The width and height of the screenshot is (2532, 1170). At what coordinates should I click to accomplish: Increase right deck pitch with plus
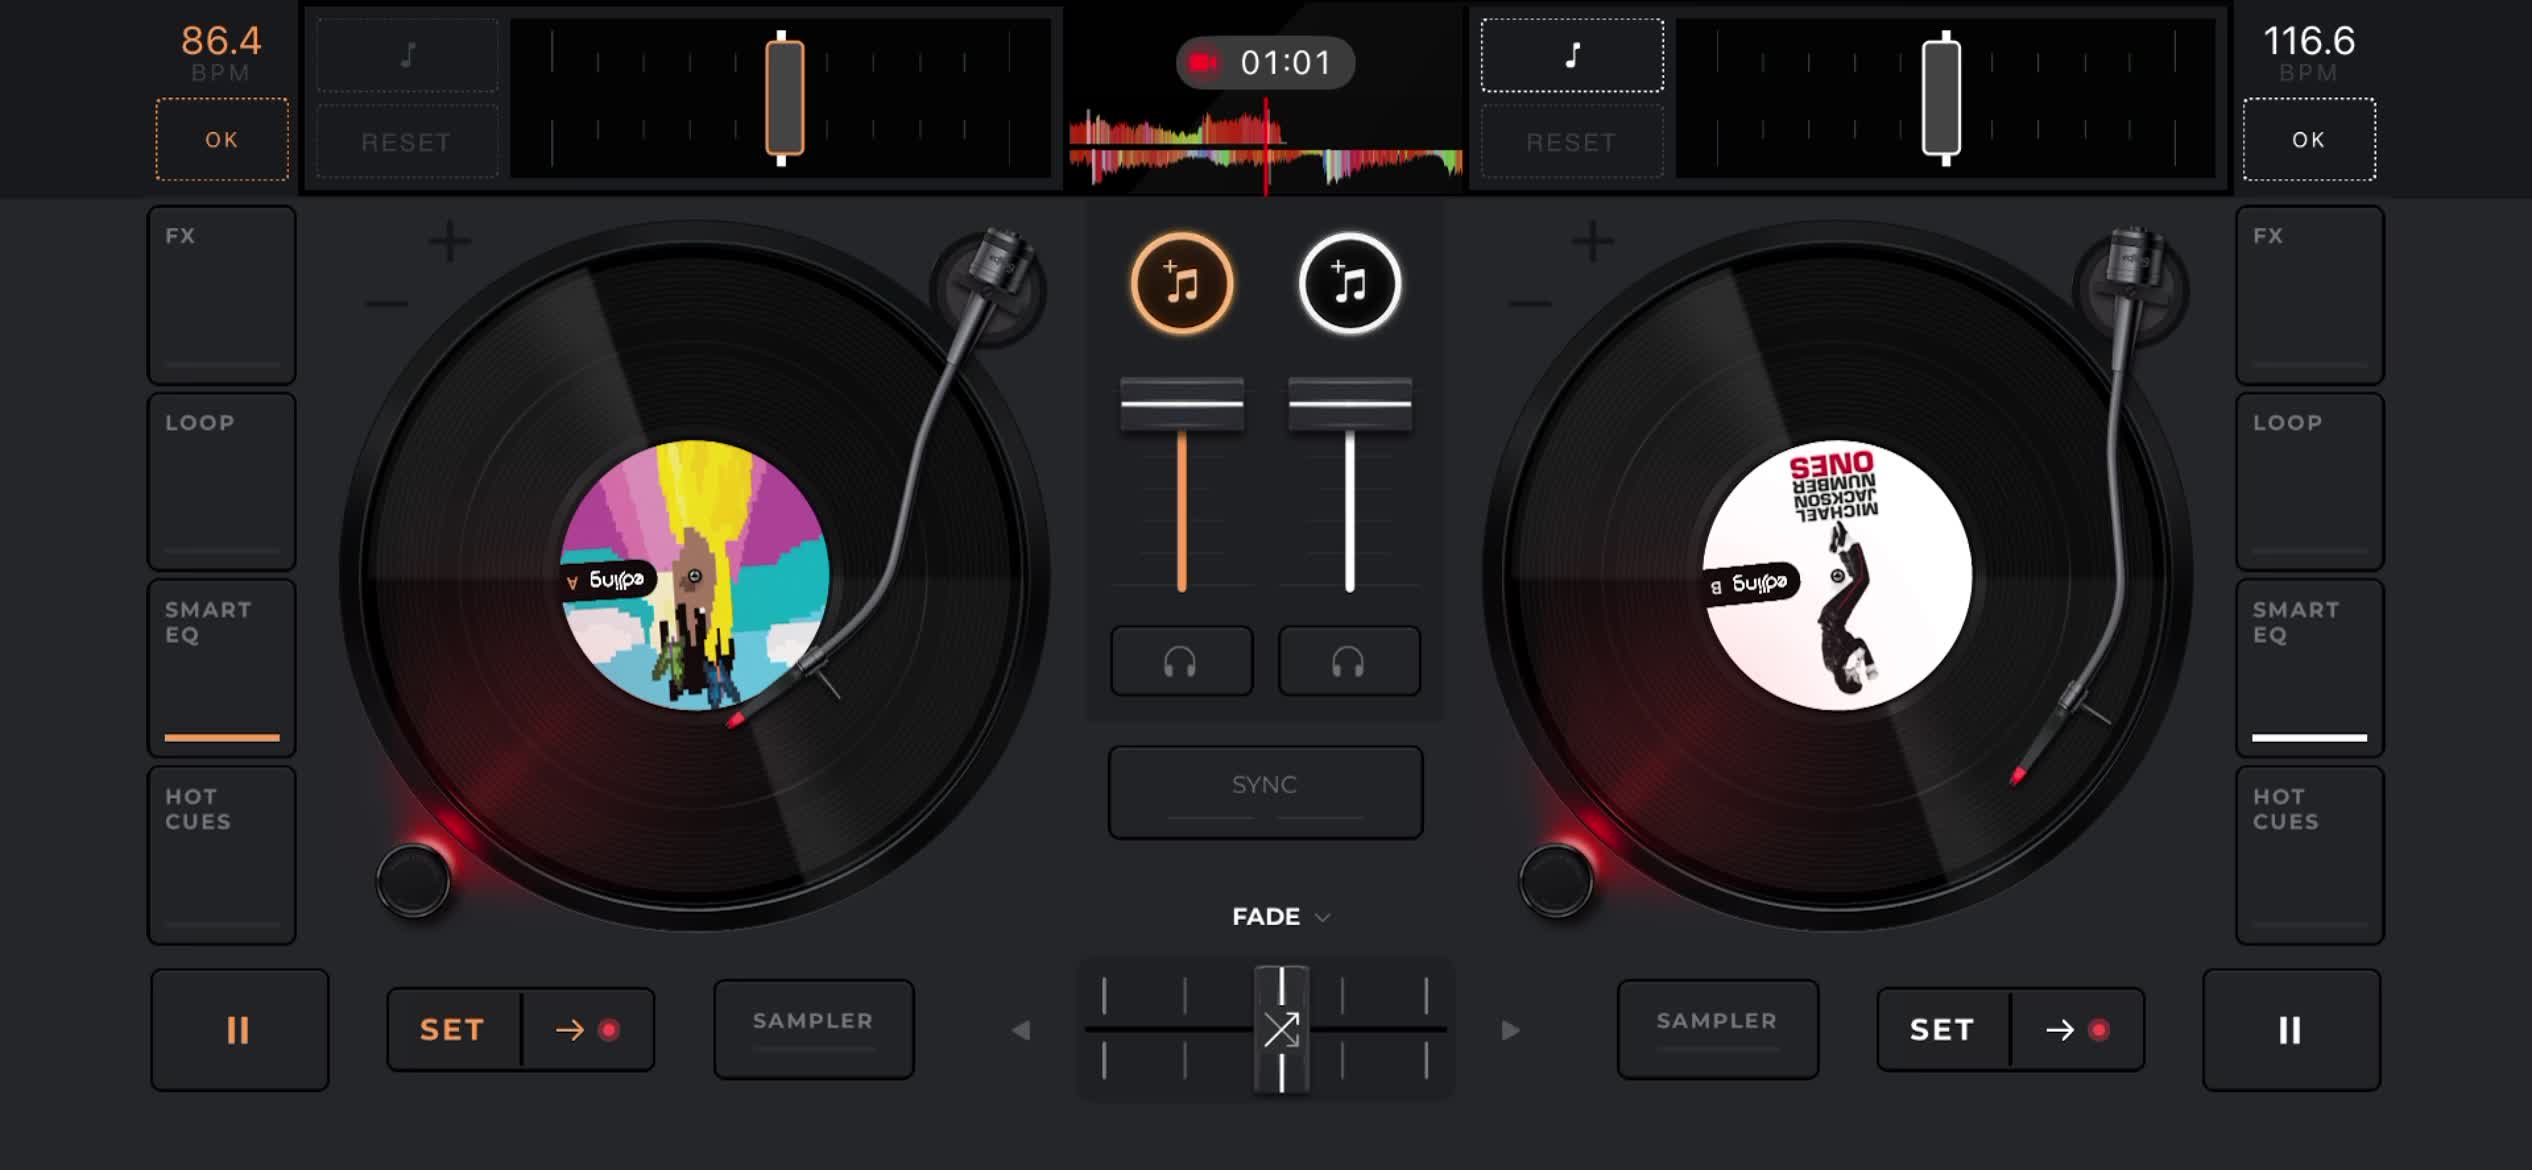[1593, 242]
